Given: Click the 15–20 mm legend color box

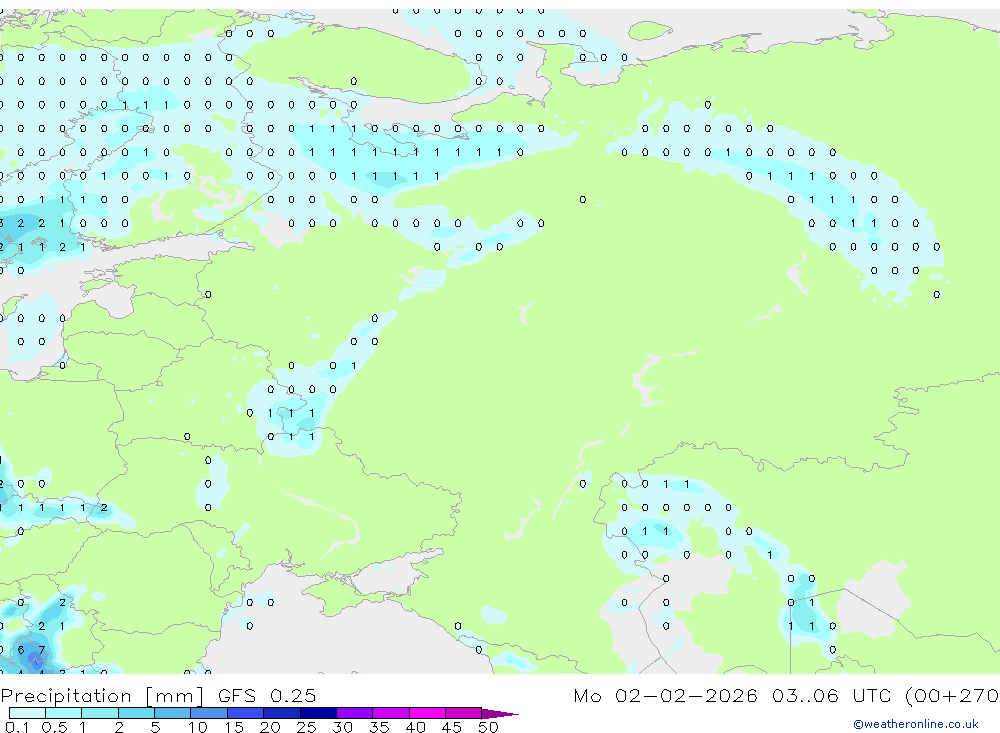Looking at the screenshot, I should click(246, 713).
